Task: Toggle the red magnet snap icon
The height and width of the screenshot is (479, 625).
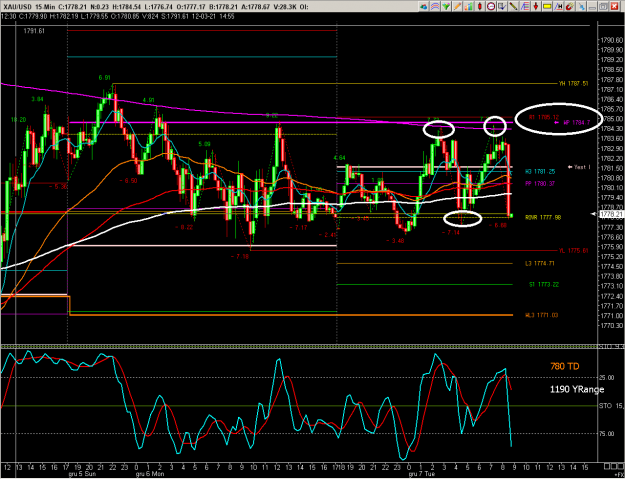Action: [569, 6]
